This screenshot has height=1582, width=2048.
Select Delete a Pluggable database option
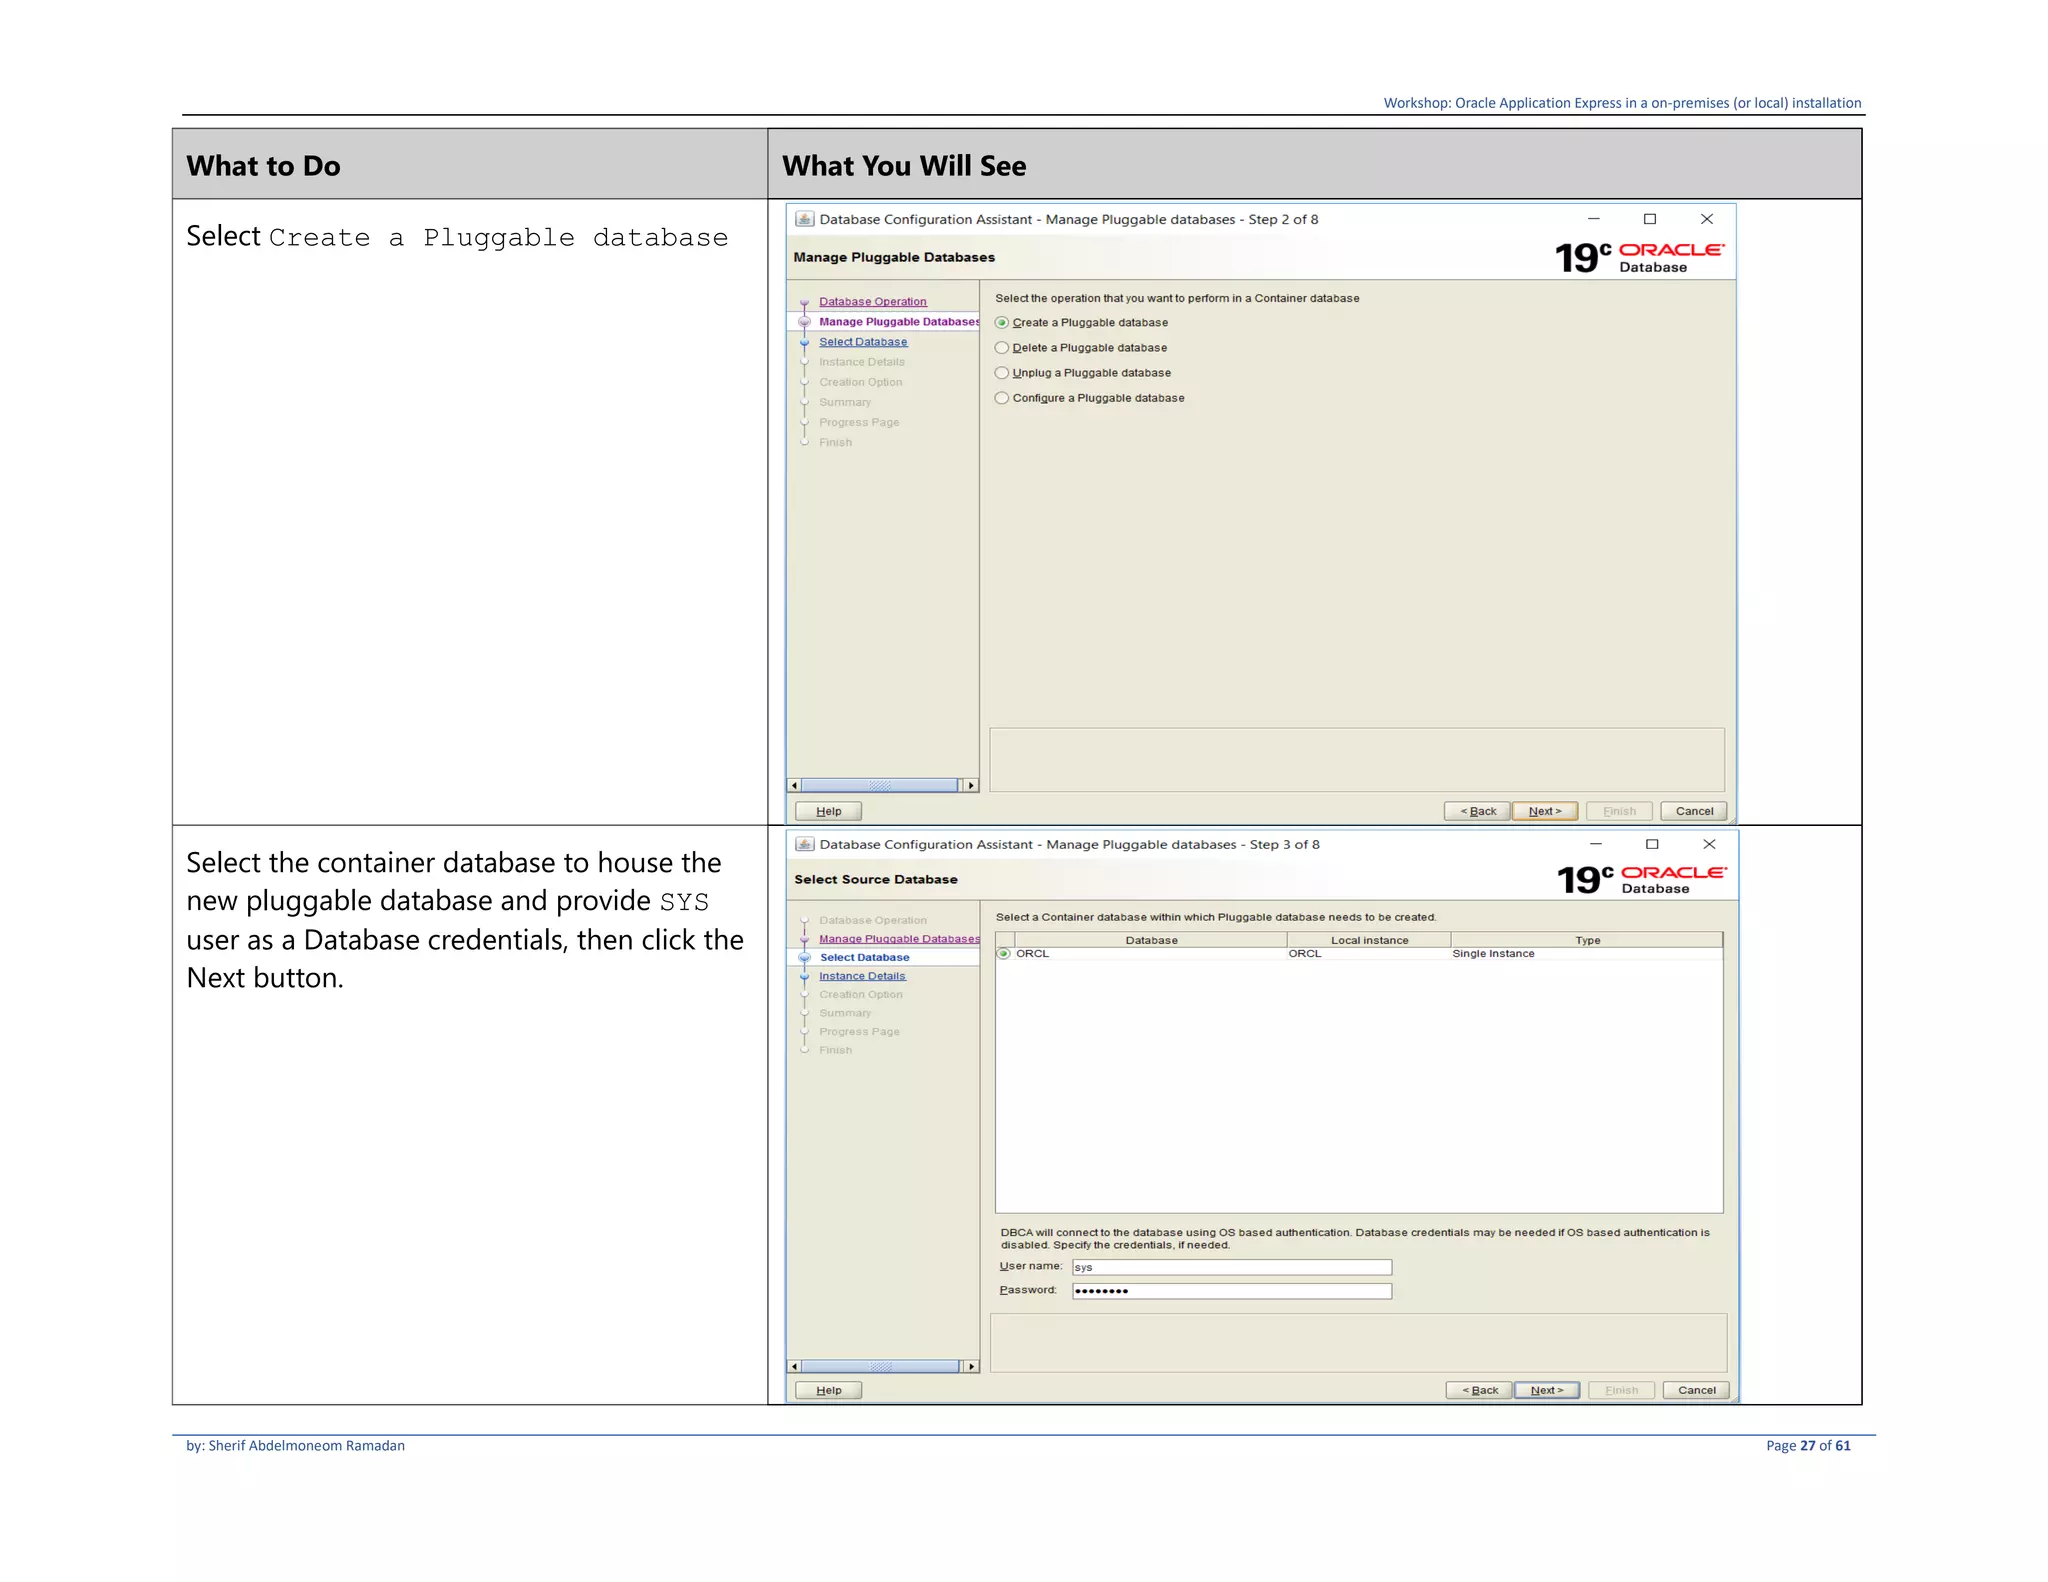pos(1002,348)
